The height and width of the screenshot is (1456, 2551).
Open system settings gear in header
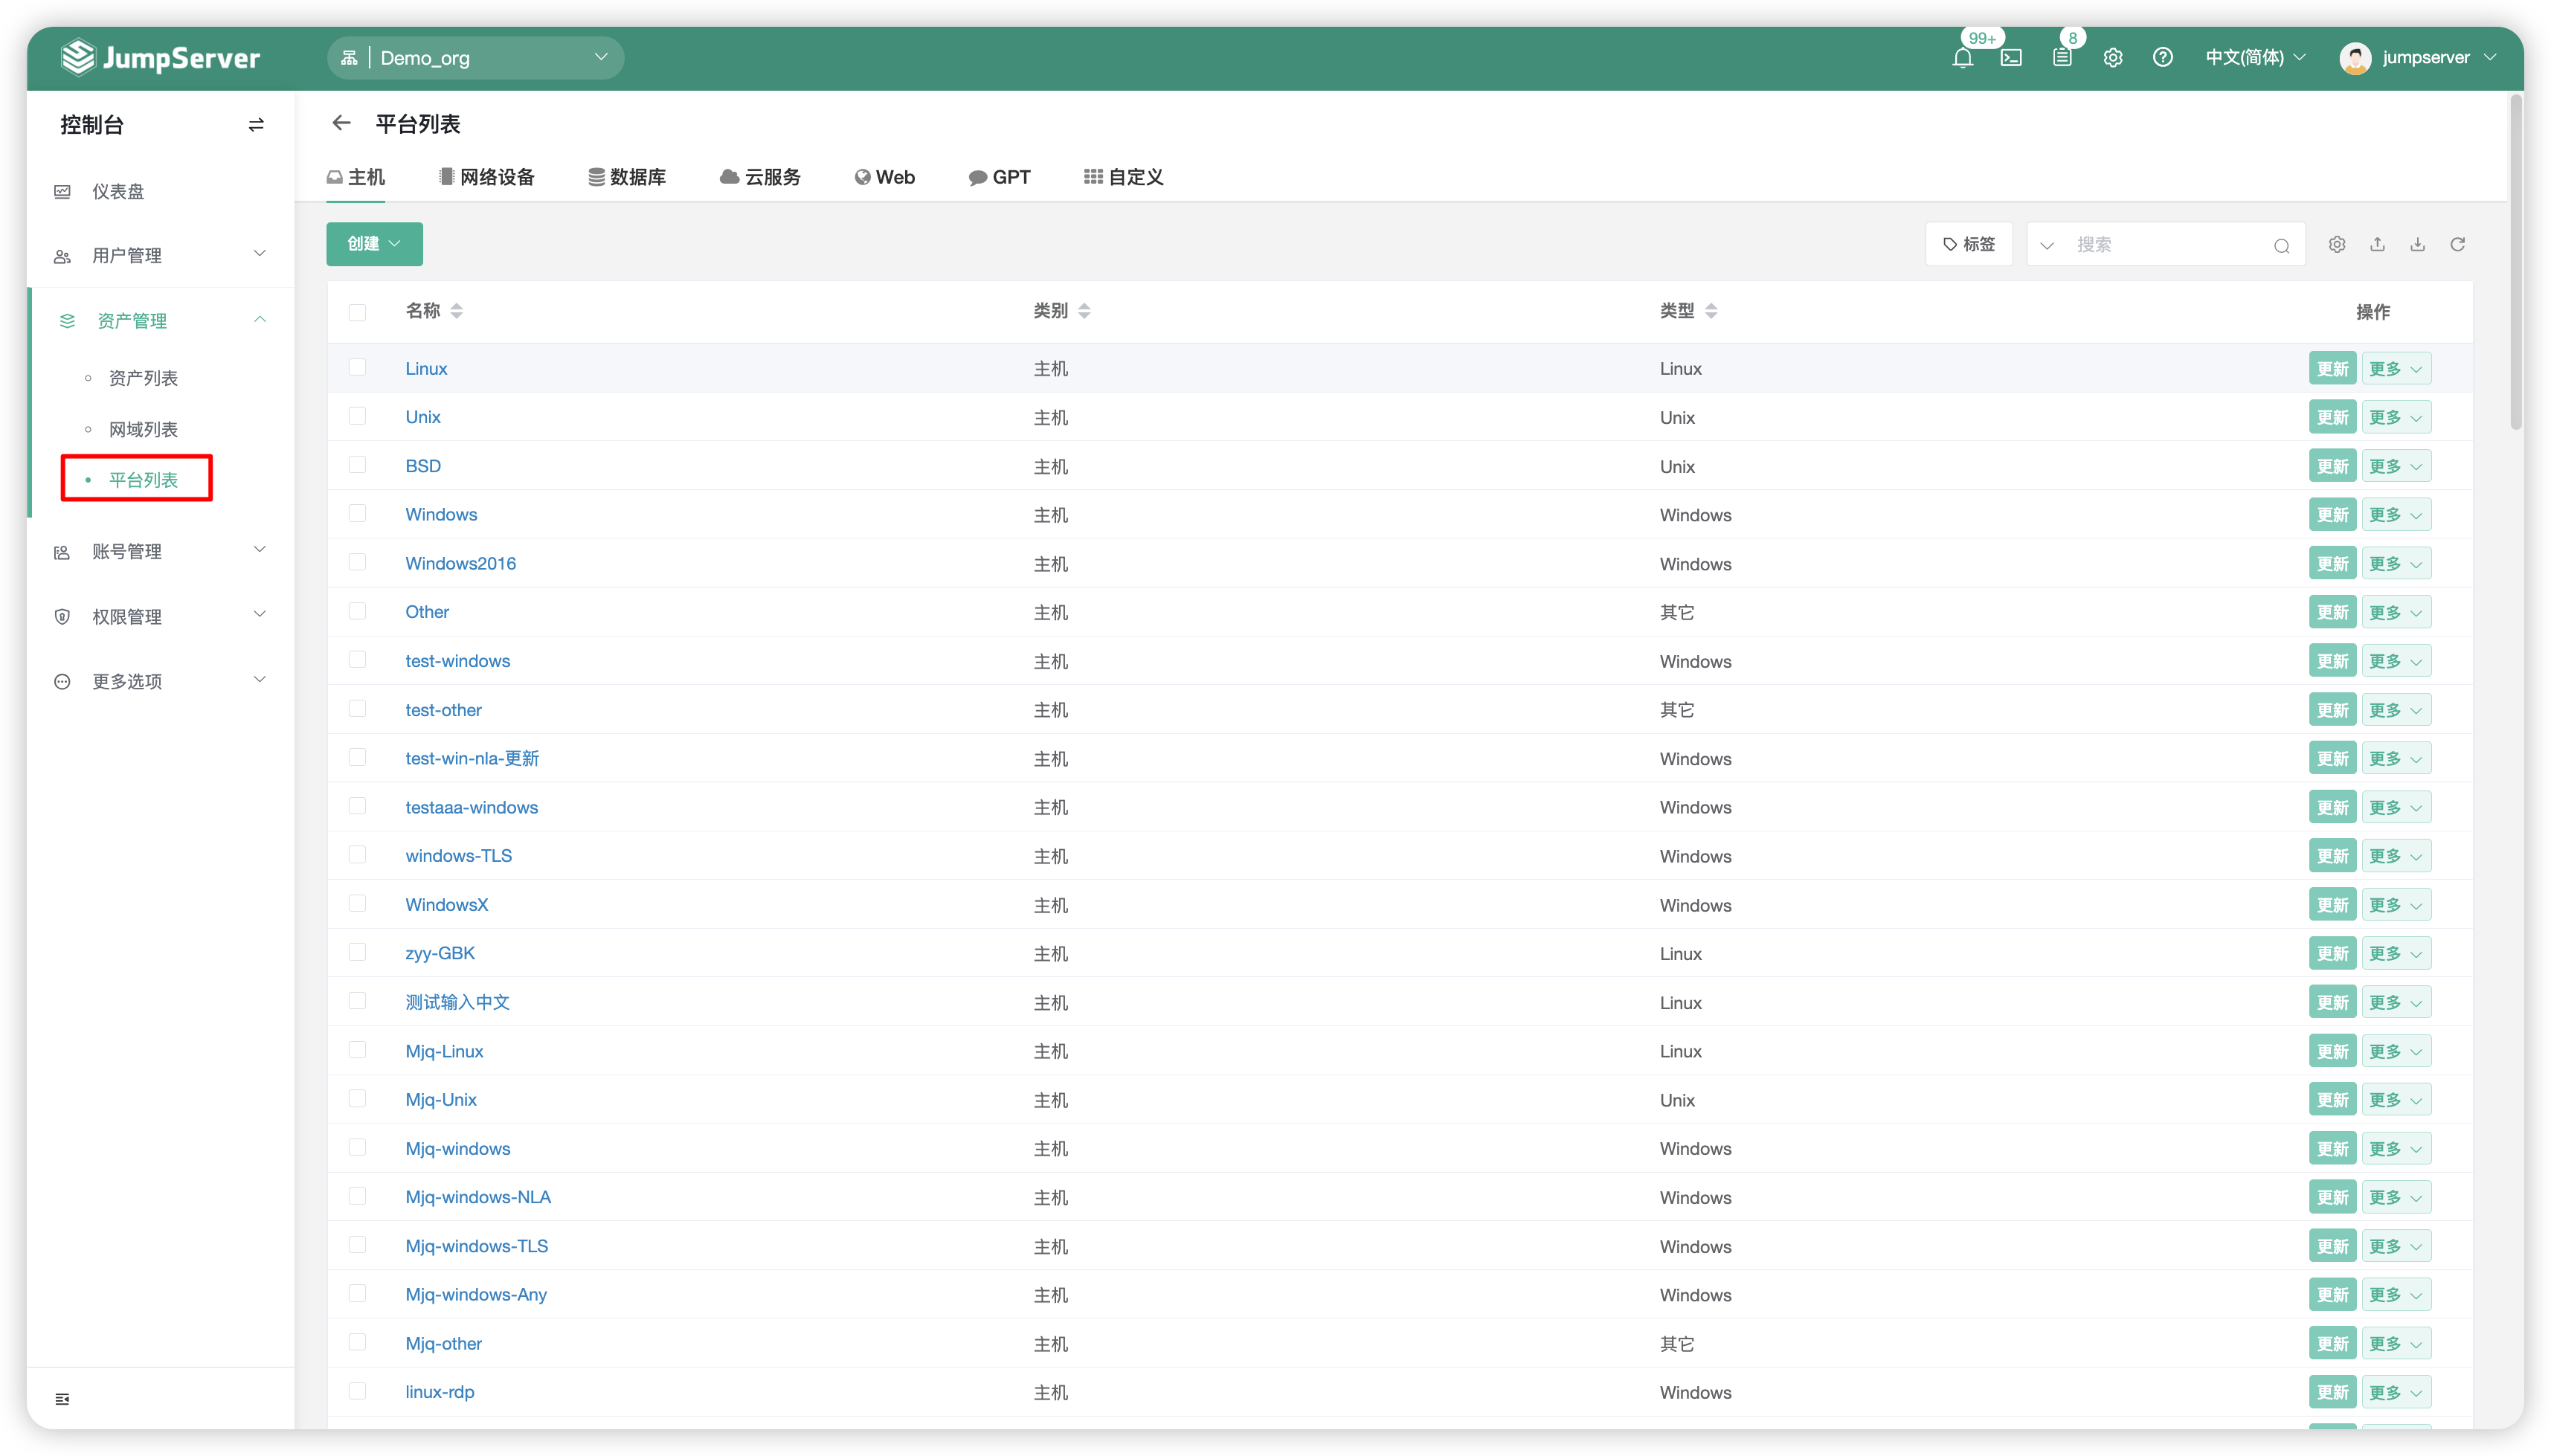pyautogui.click(x=2113, y=58)
